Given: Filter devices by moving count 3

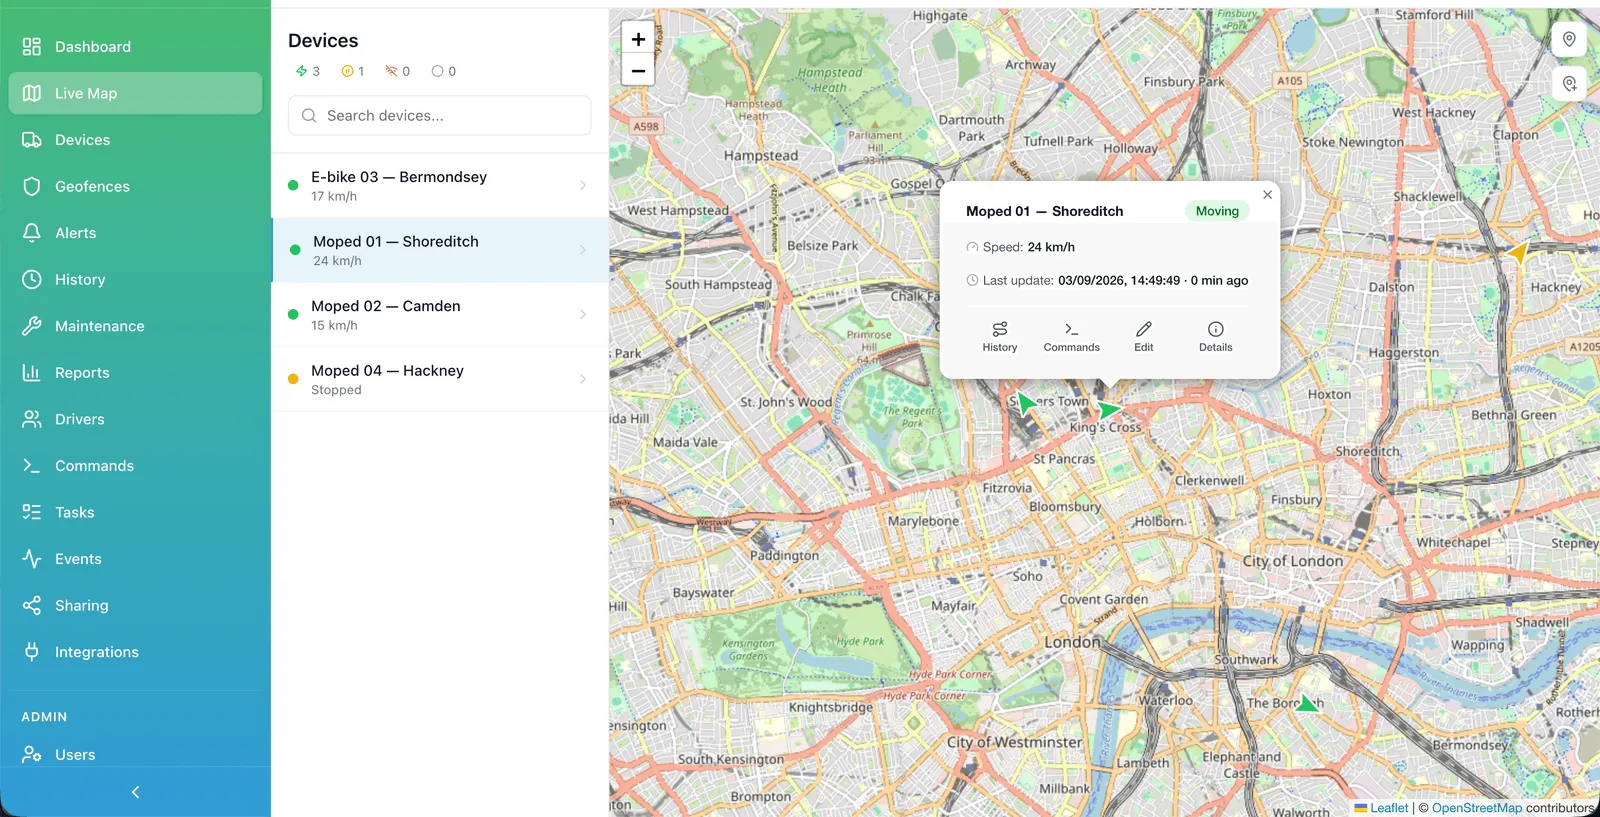Looking at the screenshot, I should (x=308, y=71).
